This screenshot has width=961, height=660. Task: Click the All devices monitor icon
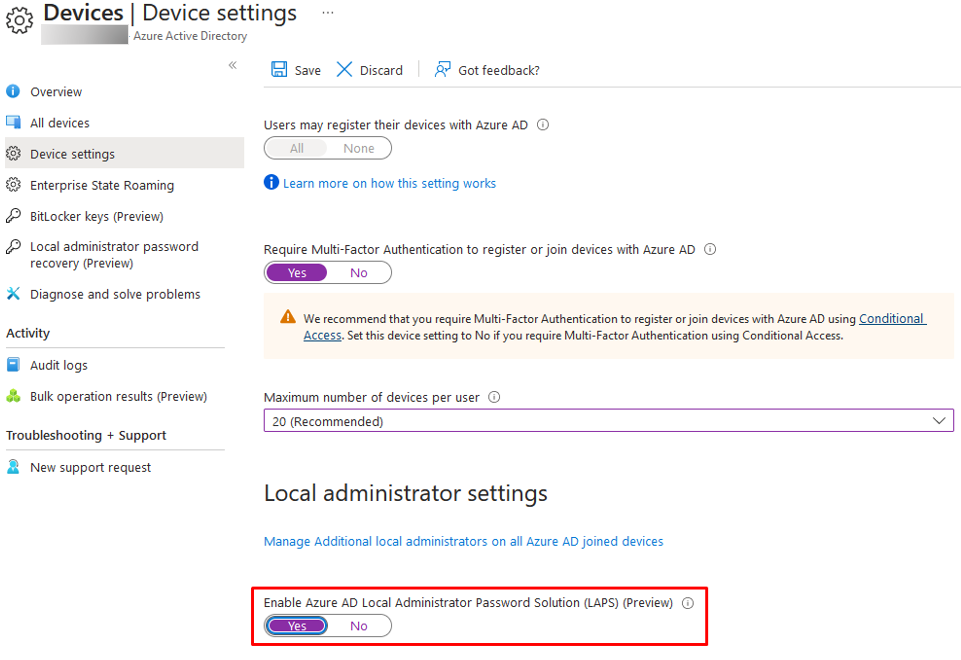13,122
